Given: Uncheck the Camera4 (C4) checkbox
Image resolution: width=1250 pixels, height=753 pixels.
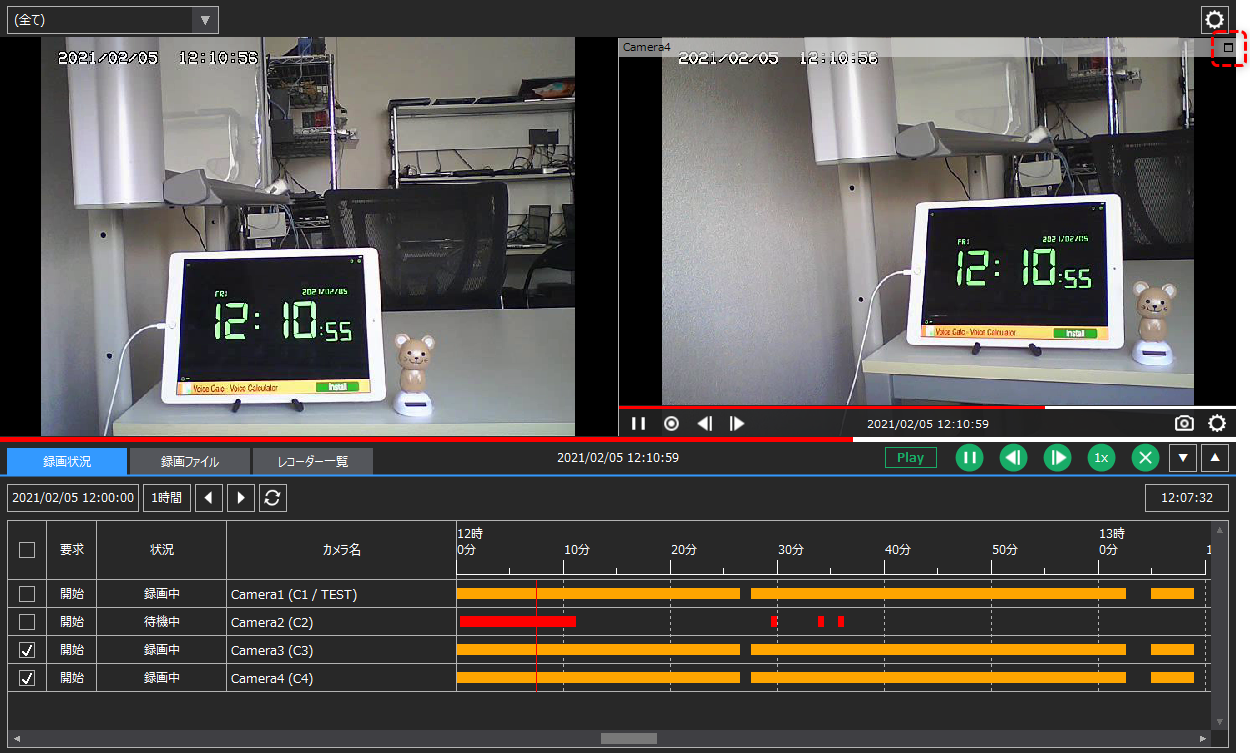Looking at the screenshot, I should pos(26,678).
